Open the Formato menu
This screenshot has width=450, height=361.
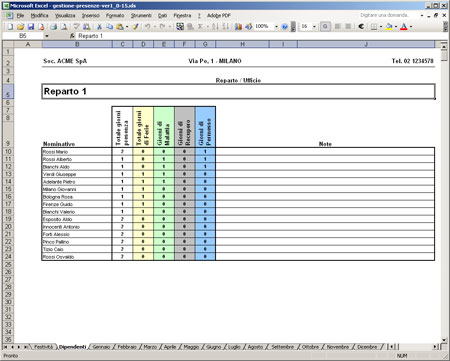click(x=115, y=15)
